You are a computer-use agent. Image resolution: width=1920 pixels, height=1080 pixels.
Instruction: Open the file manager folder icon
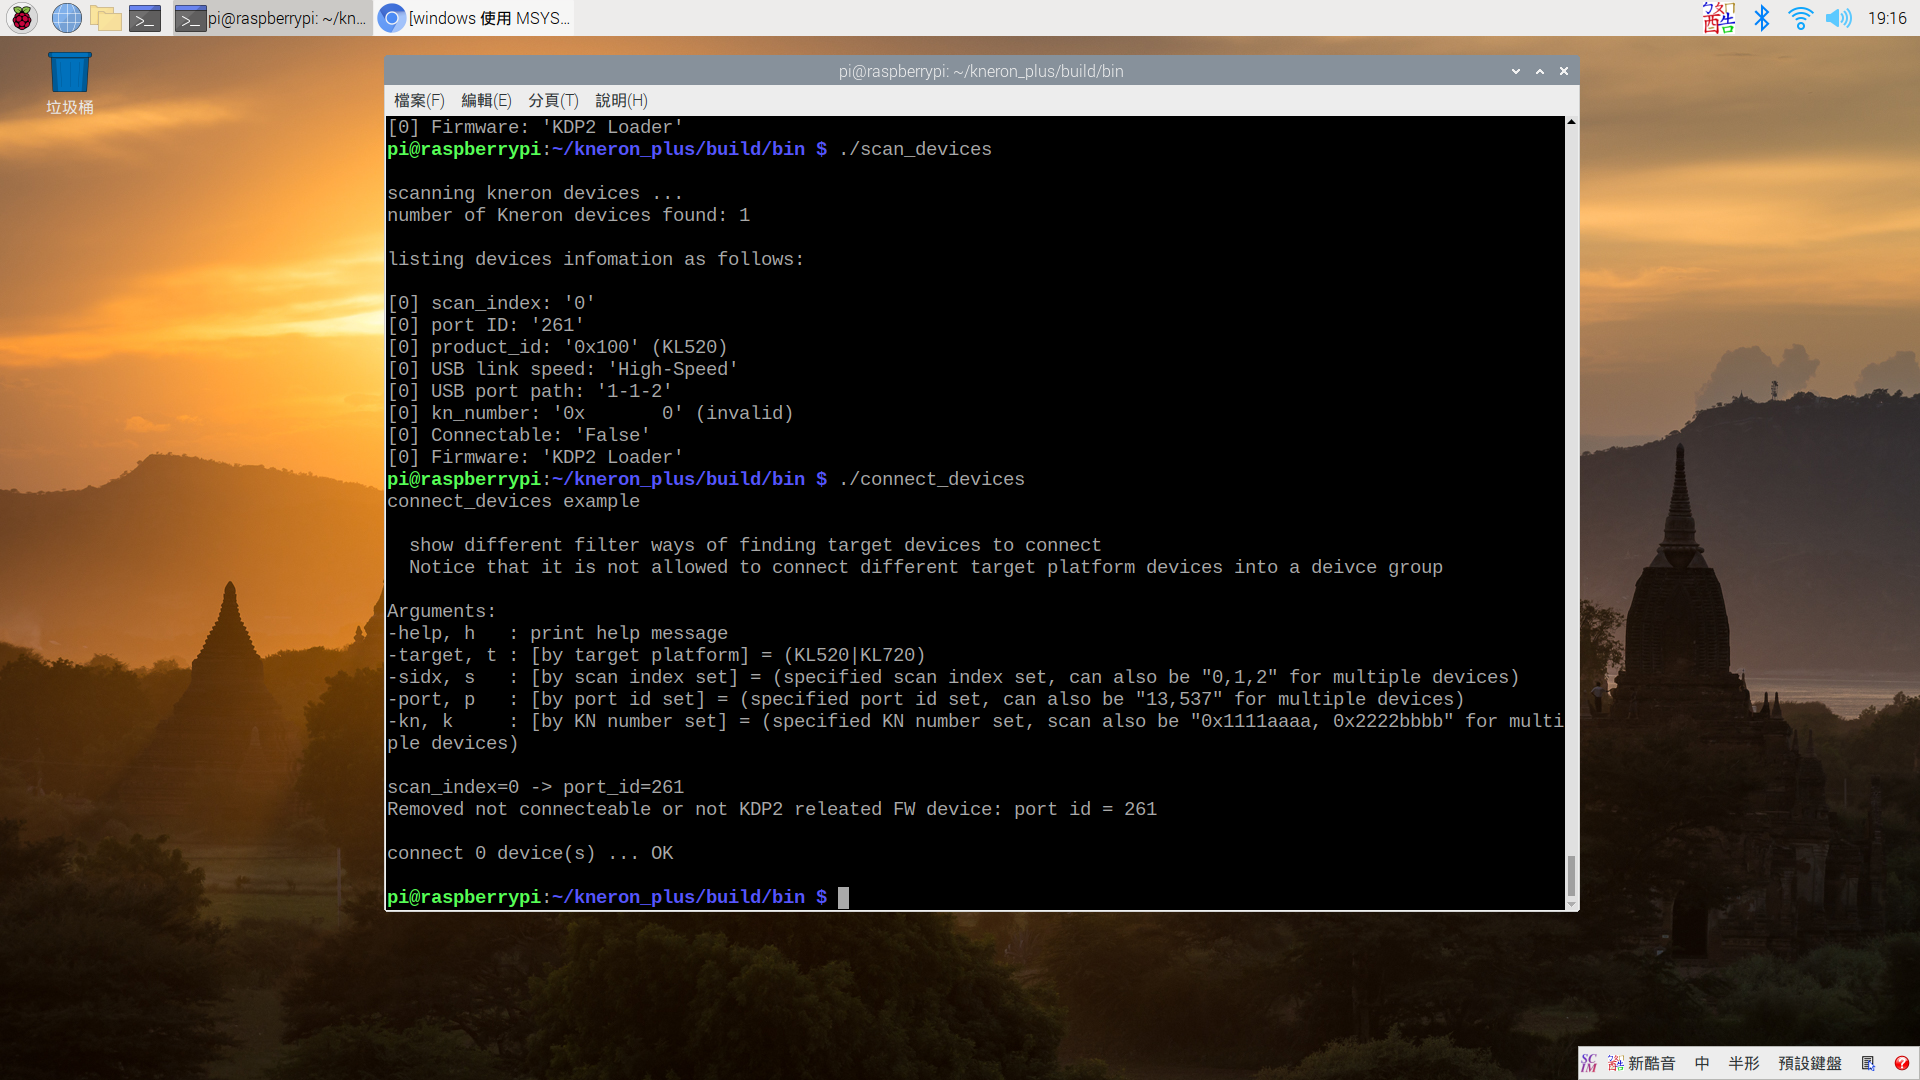pos(106,18)
